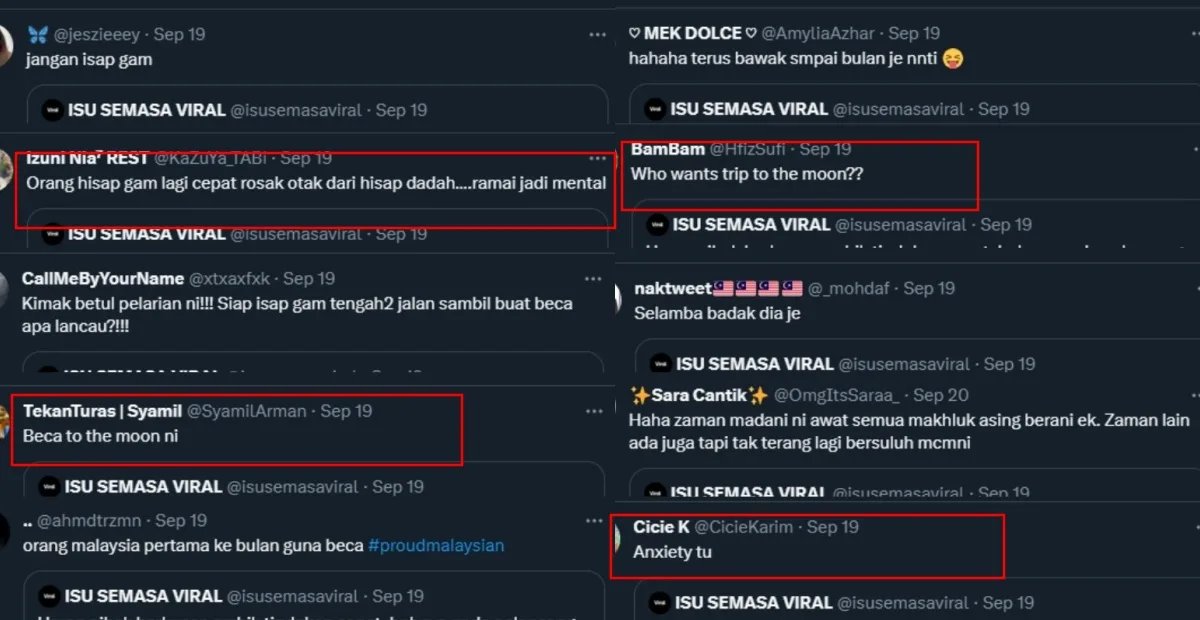Open the #proudmalaysian hashtag

436,546
